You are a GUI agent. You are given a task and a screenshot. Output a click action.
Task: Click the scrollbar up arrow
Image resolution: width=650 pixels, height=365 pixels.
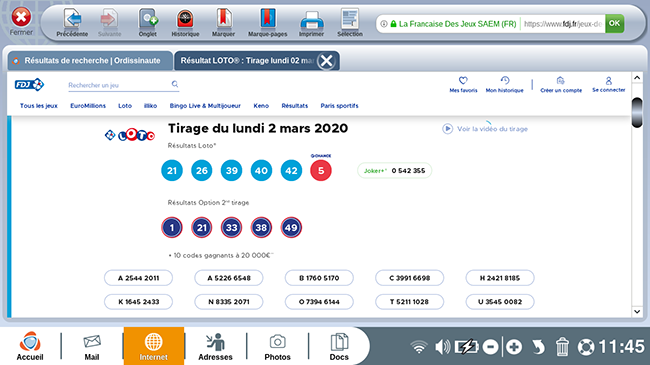point(637,78)
